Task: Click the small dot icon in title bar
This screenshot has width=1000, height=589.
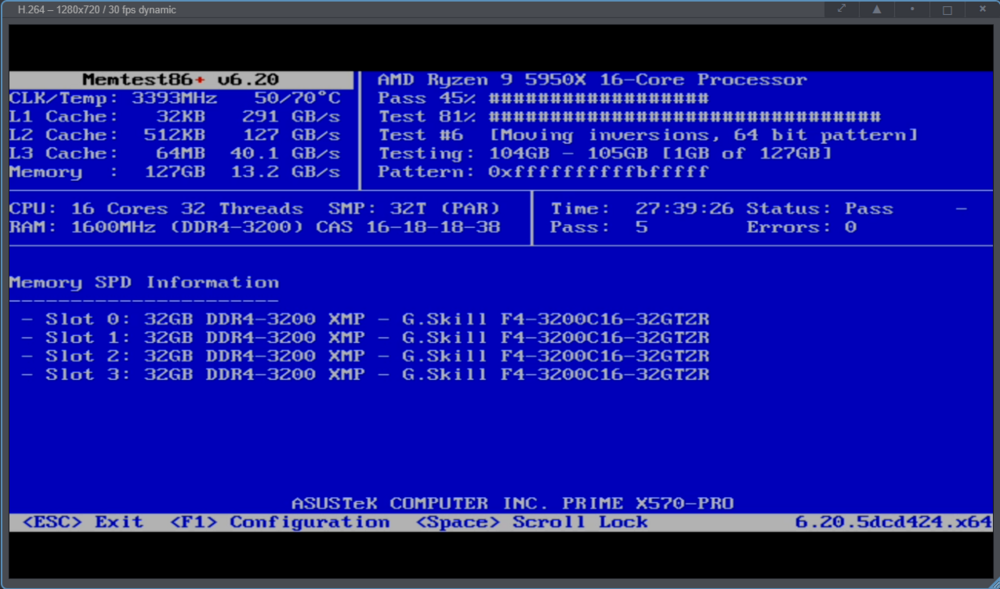Action: [912, 9]
